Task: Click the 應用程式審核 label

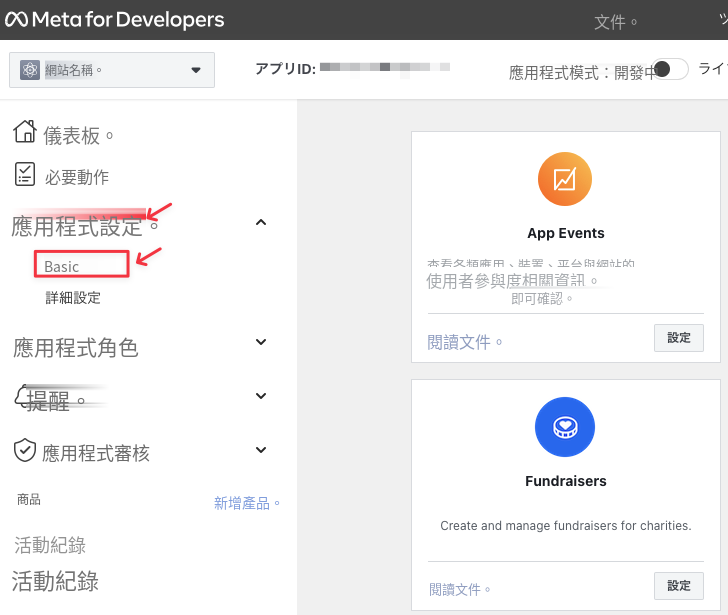Action: click(96, 453)
